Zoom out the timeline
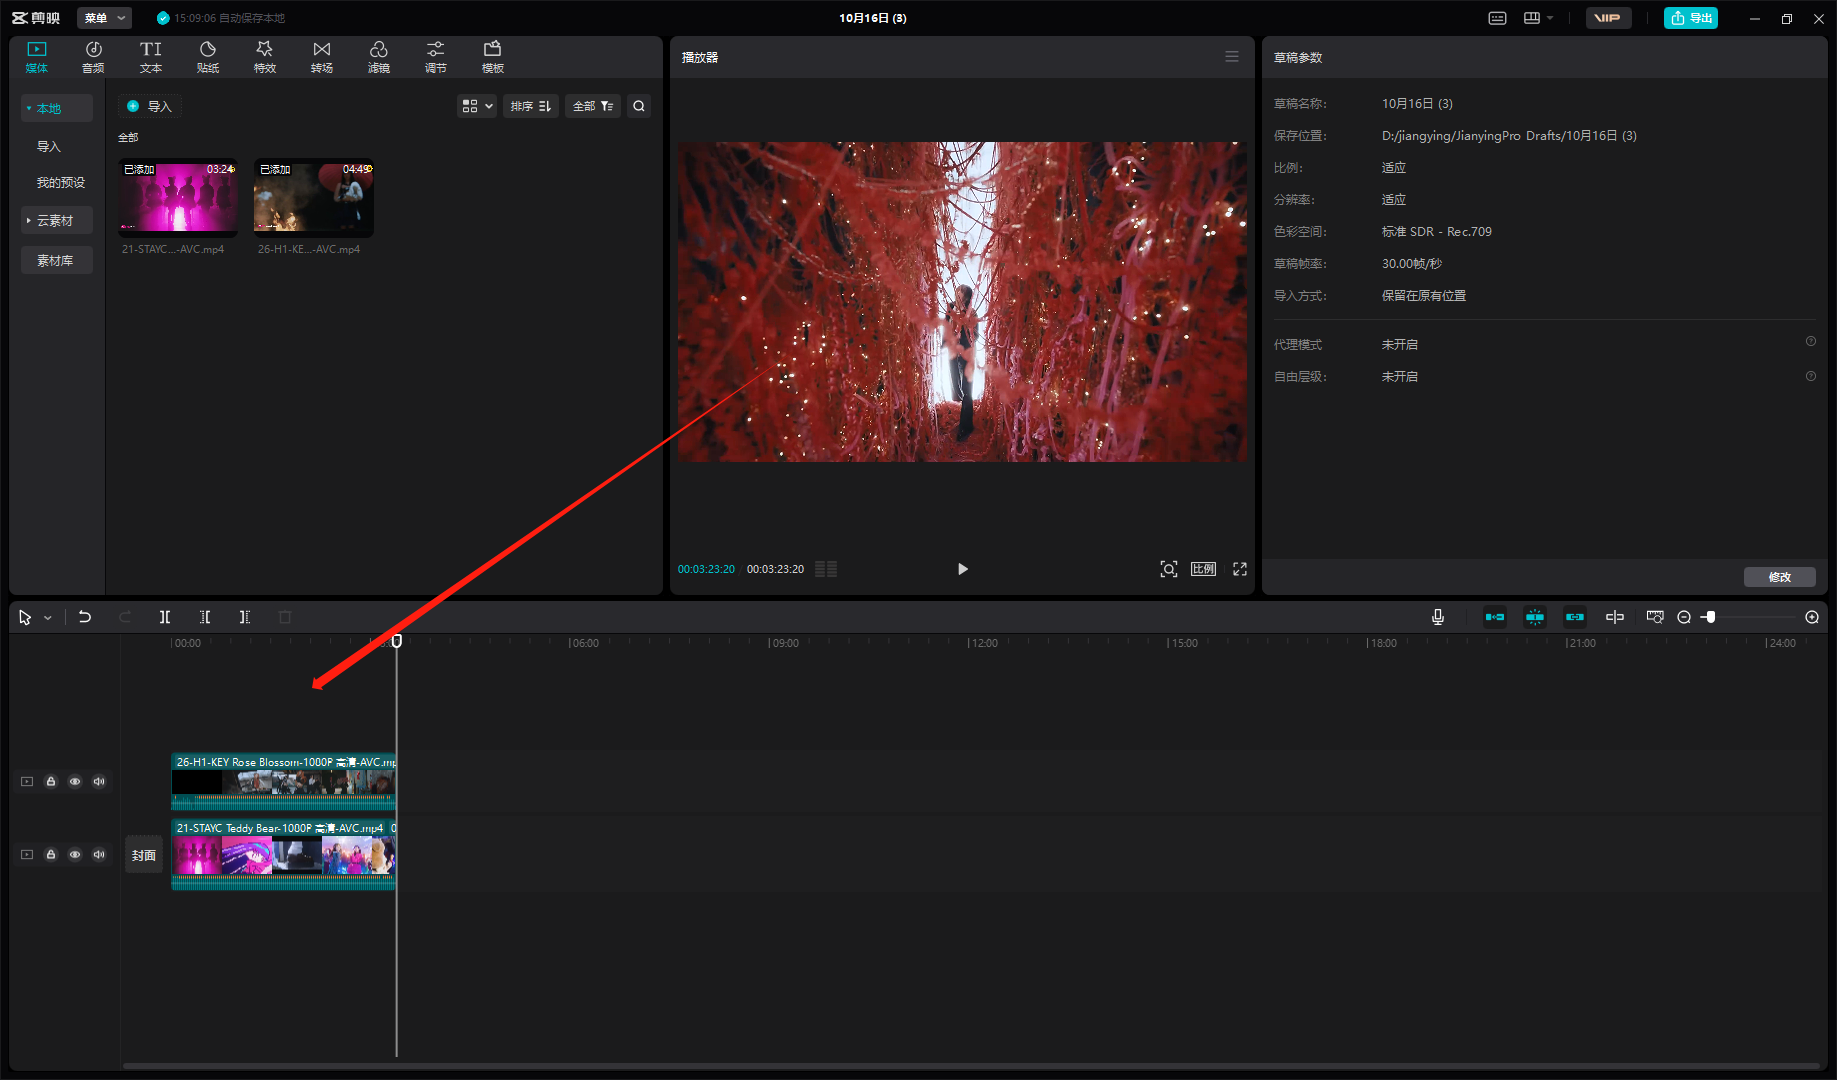This screenshot has height=1080, width=1837. click(x=1684, y=617)
